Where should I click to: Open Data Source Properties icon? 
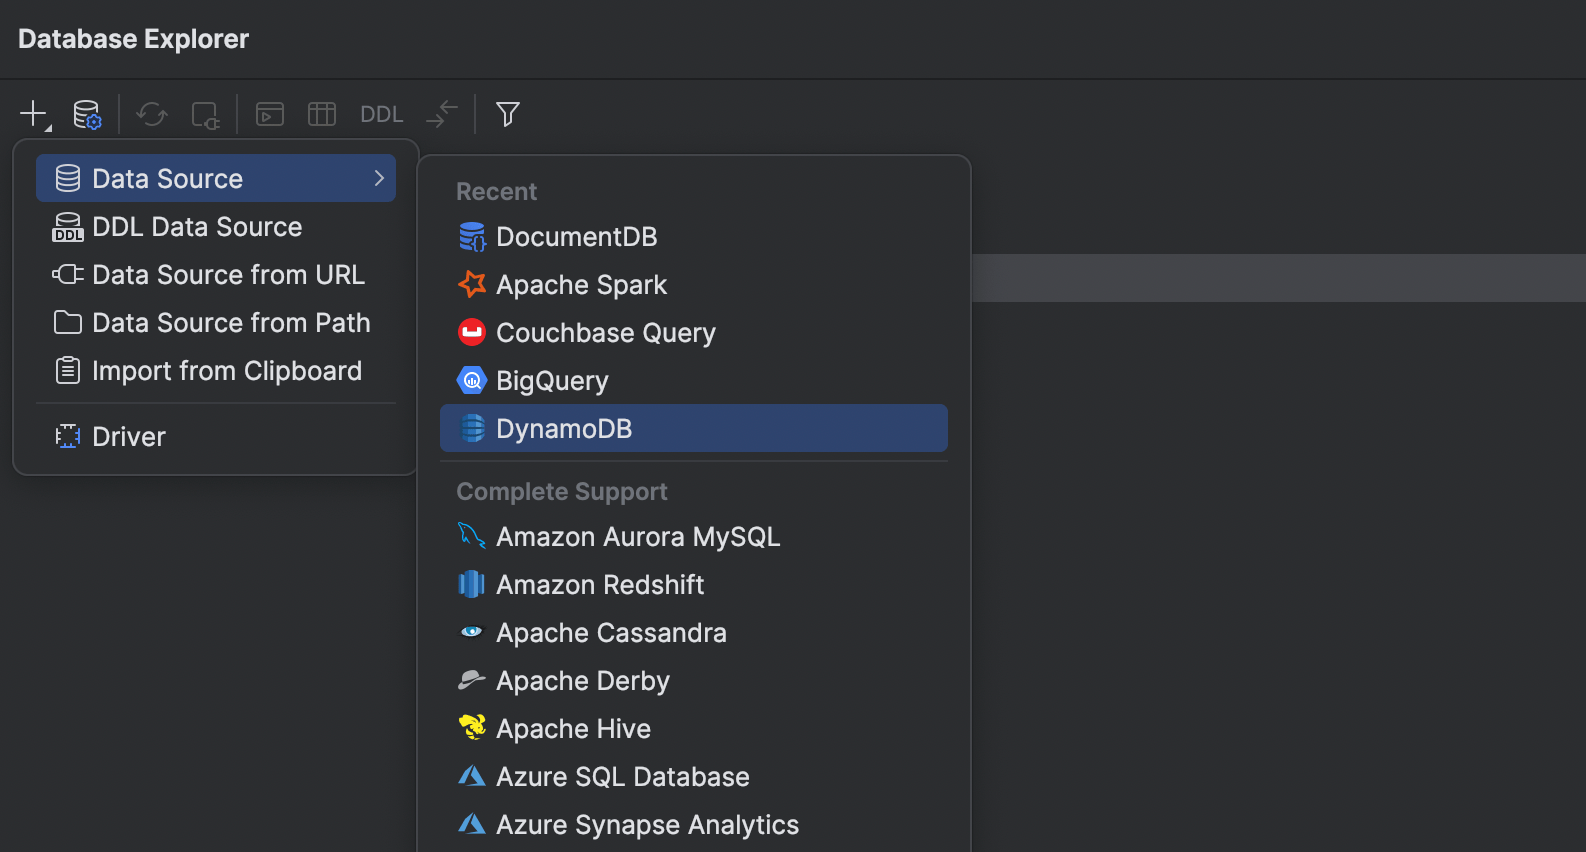(87, 114)
